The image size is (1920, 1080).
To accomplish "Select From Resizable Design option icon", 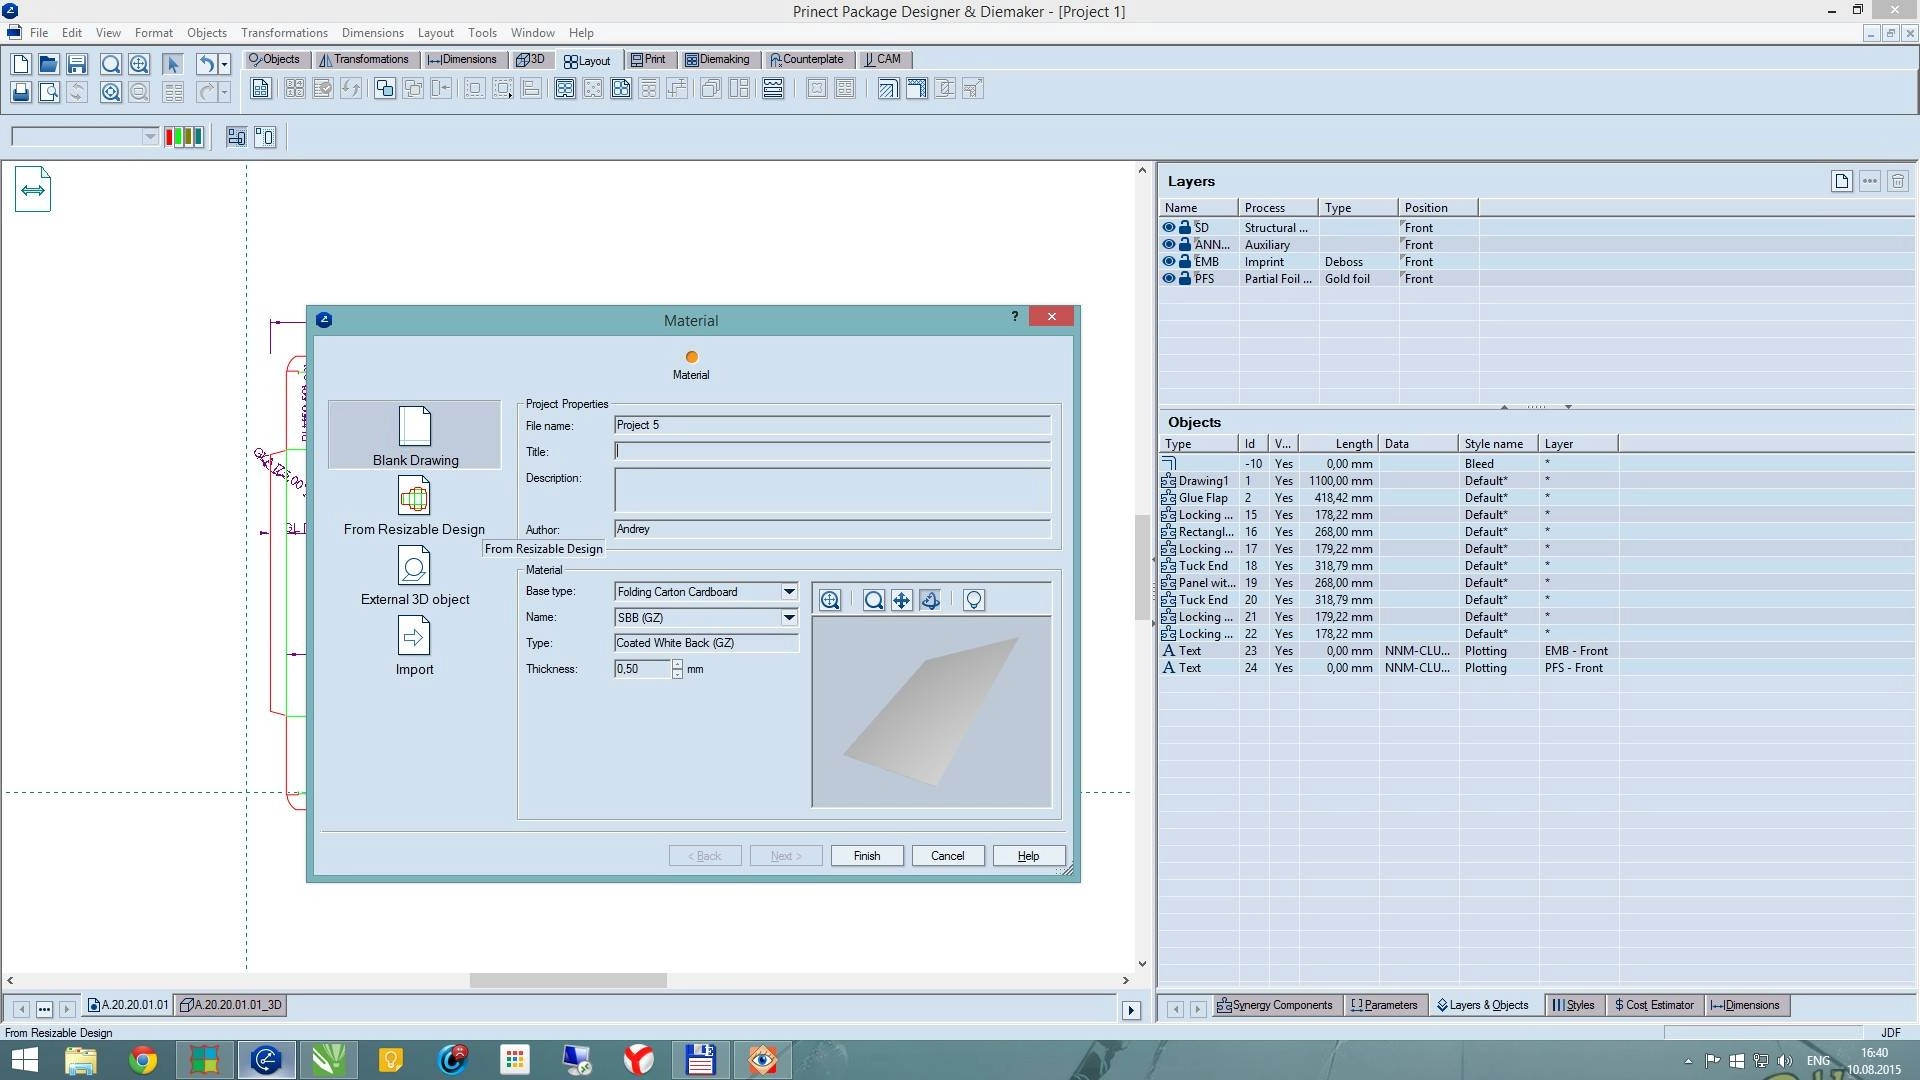I will point(414,496).
